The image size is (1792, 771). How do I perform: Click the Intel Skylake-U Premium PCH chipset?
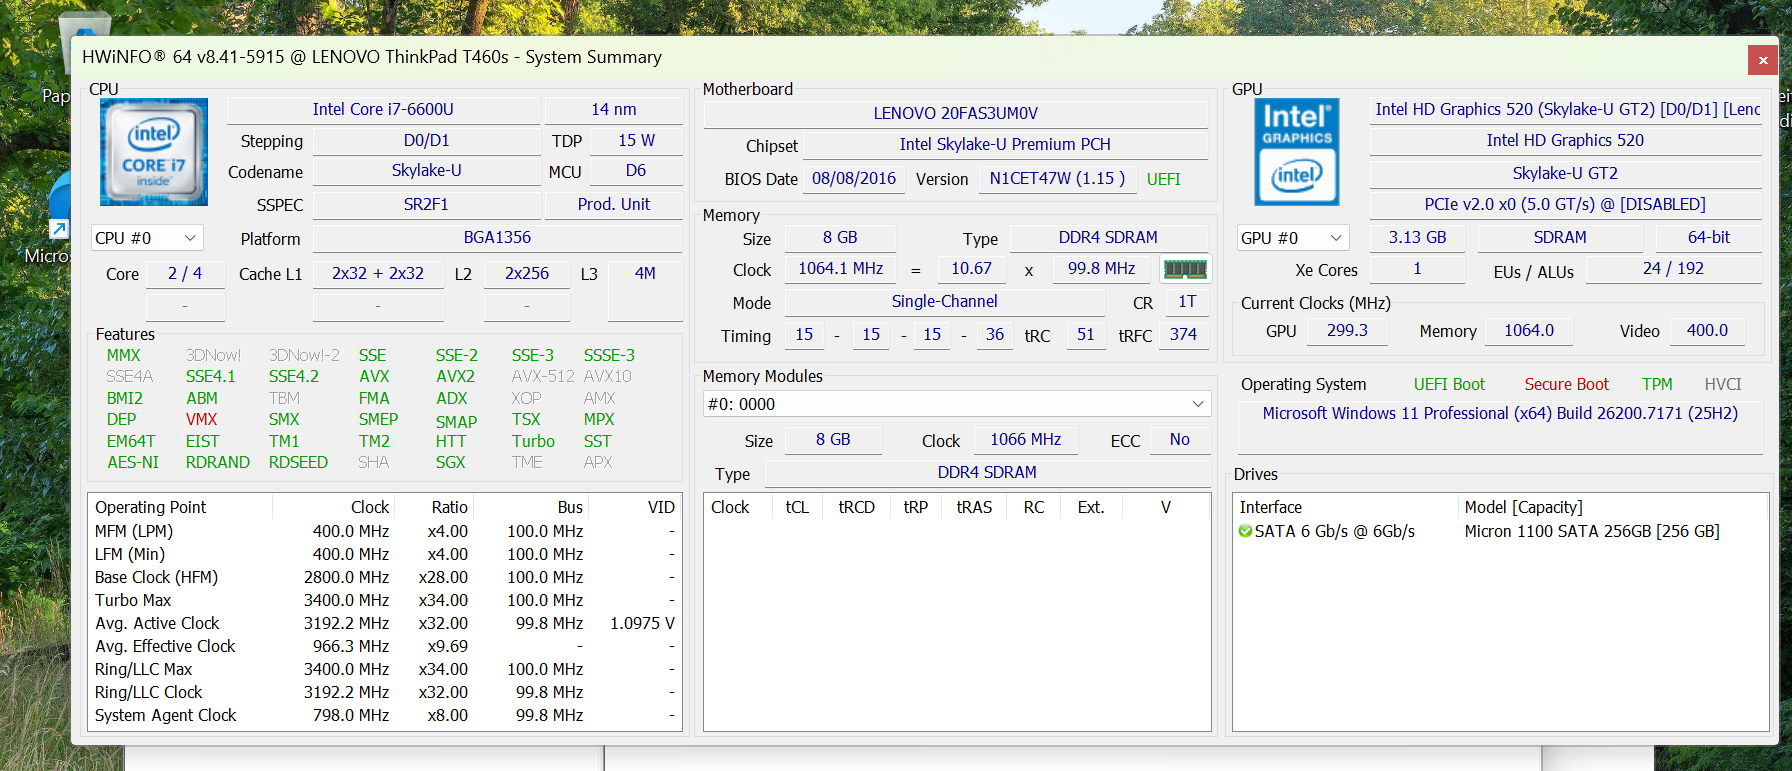[x=1005, y=144]
